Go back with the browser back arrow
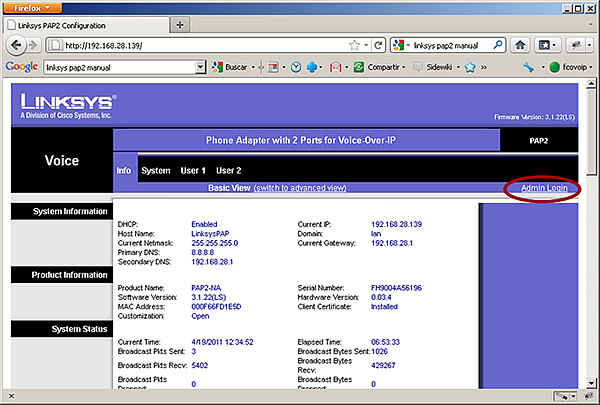Viewport: 600px width, 405px height. 16,45
